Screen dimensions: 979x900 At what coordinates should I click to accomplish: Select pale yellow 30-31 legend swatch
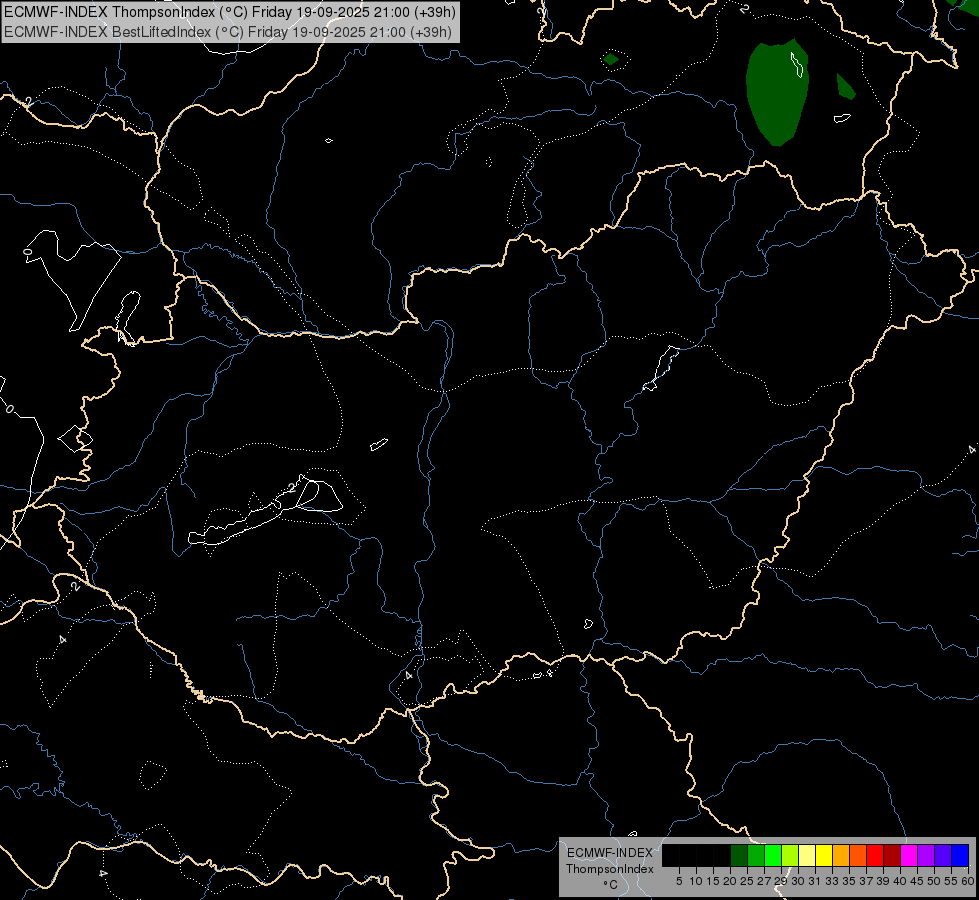pyautogui.click(x=807, y=855)
